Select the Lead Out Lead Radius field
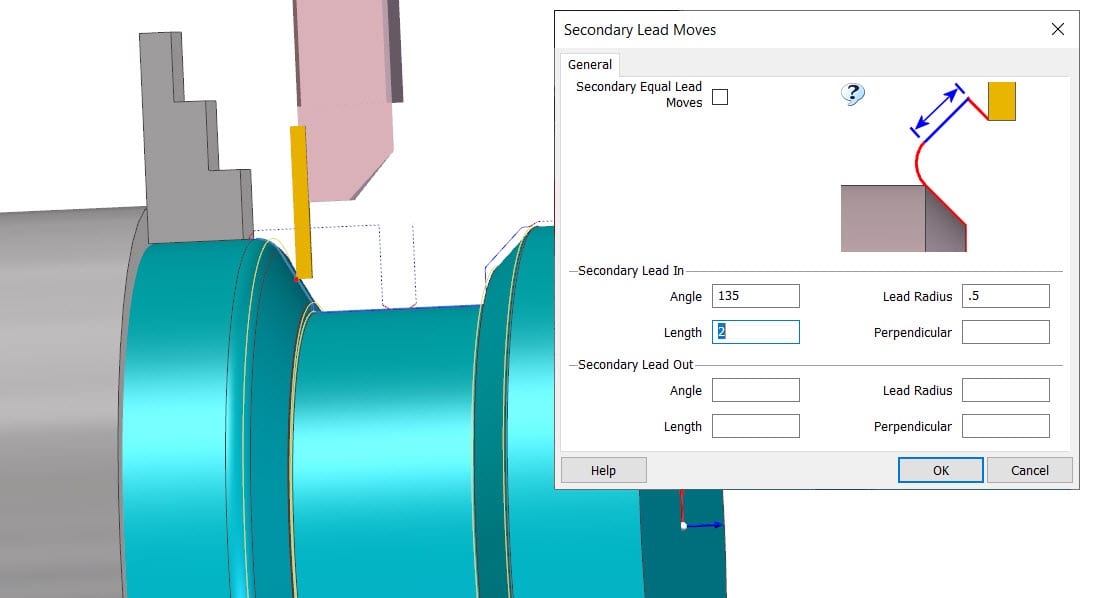The image size is (1100, 598). pos(1005,390)
